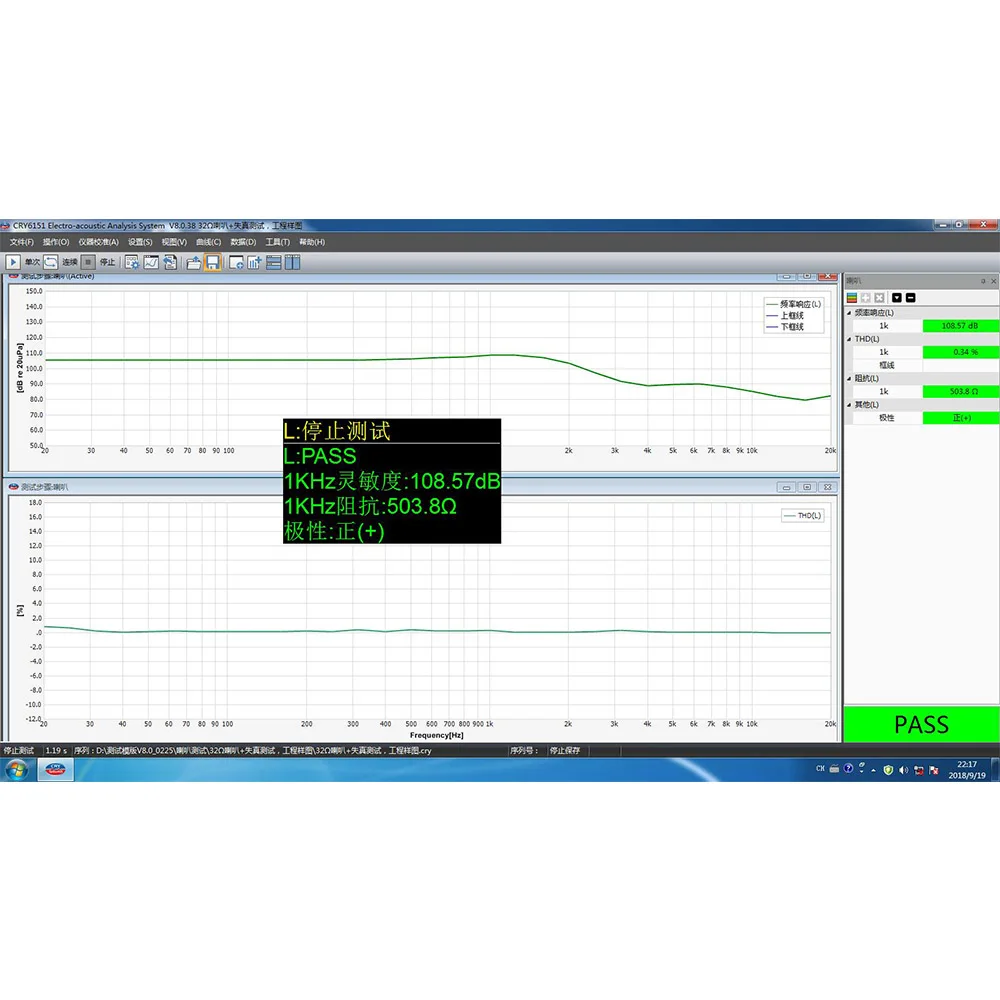Screen dimensions: 1000x1000
Task: Open the 仪器校准(A) menu
Action: (98, 242)
